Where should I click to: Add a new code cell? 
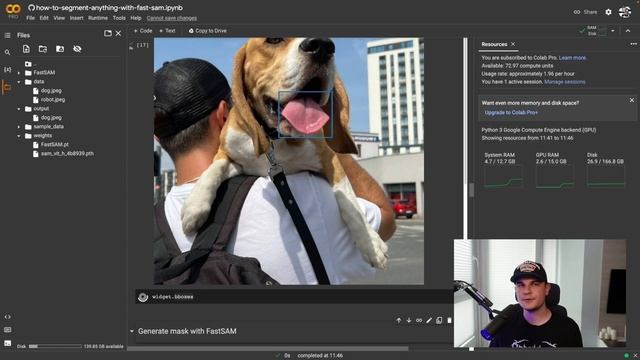coord(143,31)
